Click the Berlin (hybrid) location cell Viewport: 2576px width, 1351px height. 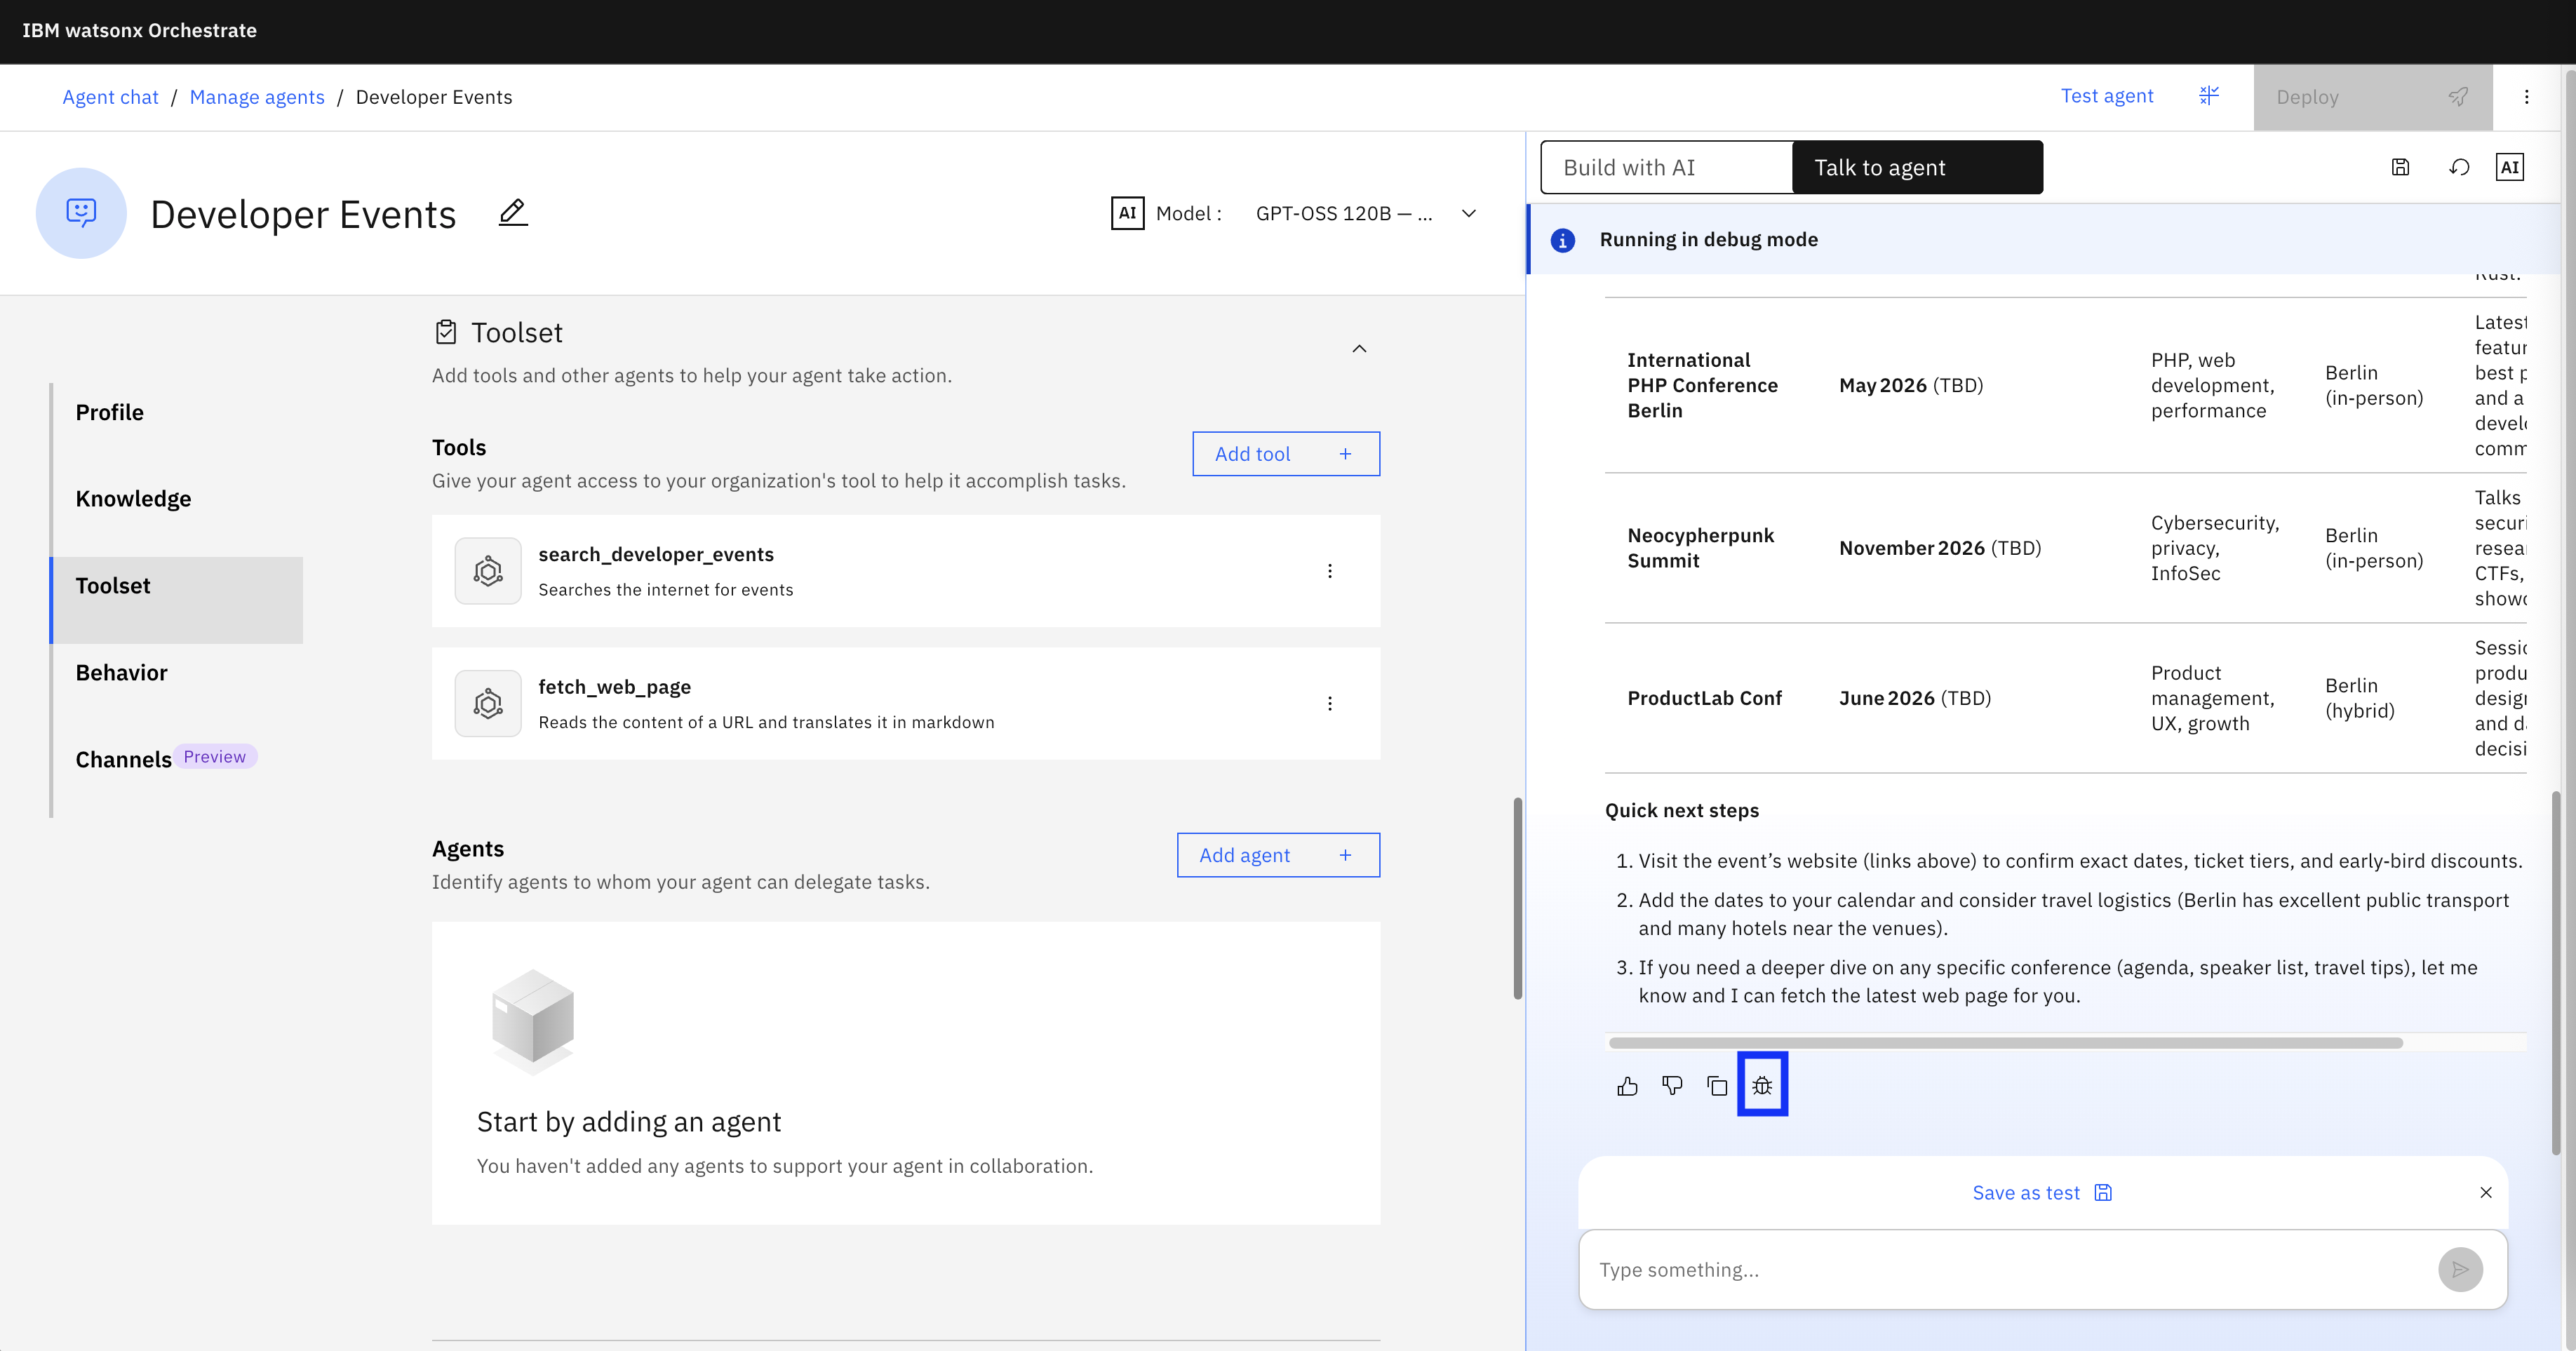2359,698
